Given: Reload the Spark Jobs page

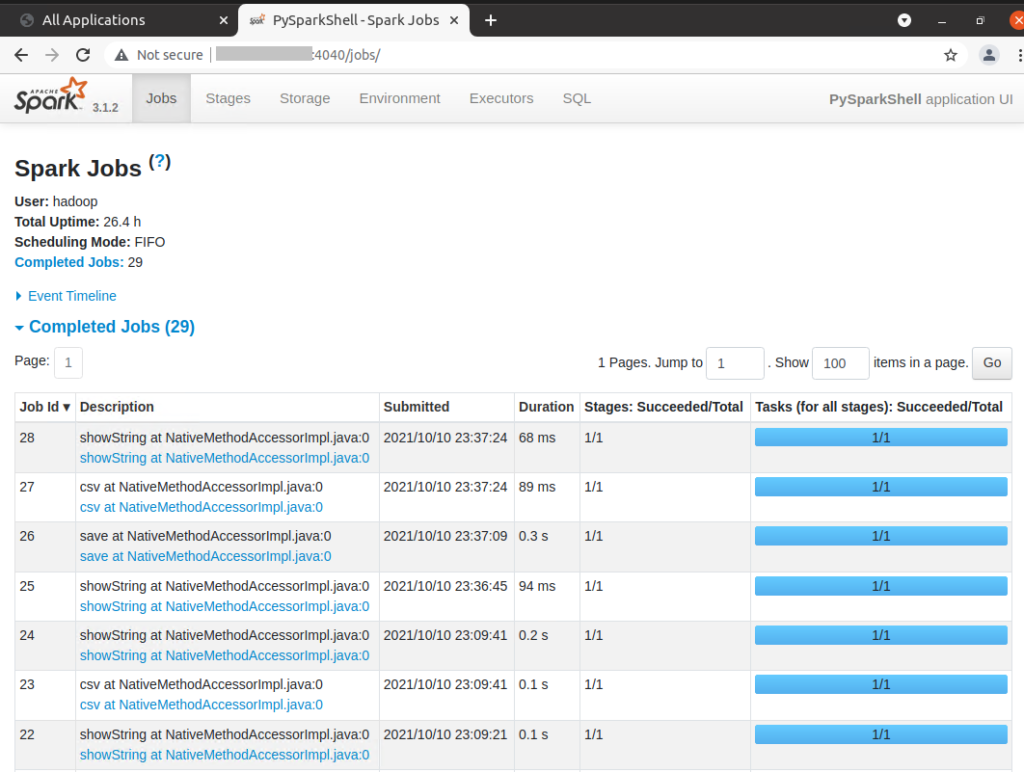Looking at the screenshot, I should (83, 55).
